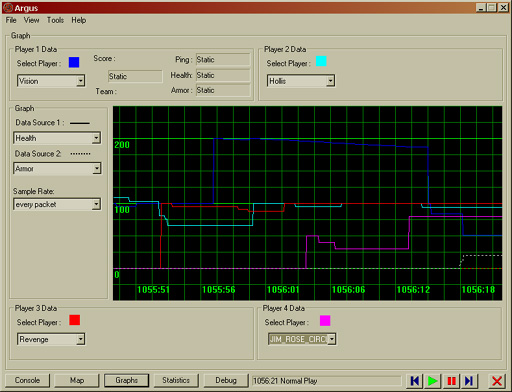Open the File menu
Image resolution: width=512 pixels, height=392 pixels.
[11, 20]
